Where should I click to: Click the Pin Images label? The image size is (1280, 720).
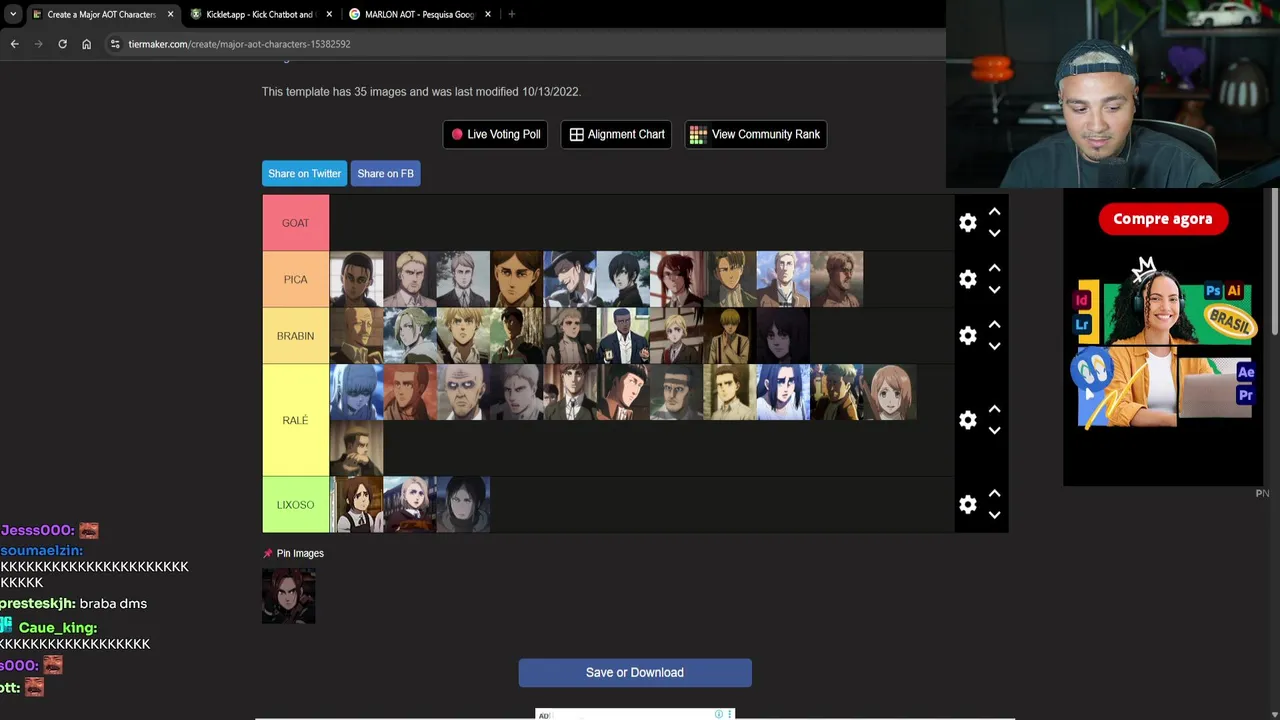(300, 553)
